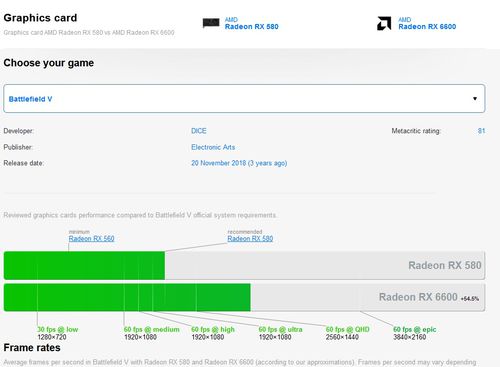
Task: Click the Radeon RX 580 green performance bar
Action: click(x=84, y=265)
